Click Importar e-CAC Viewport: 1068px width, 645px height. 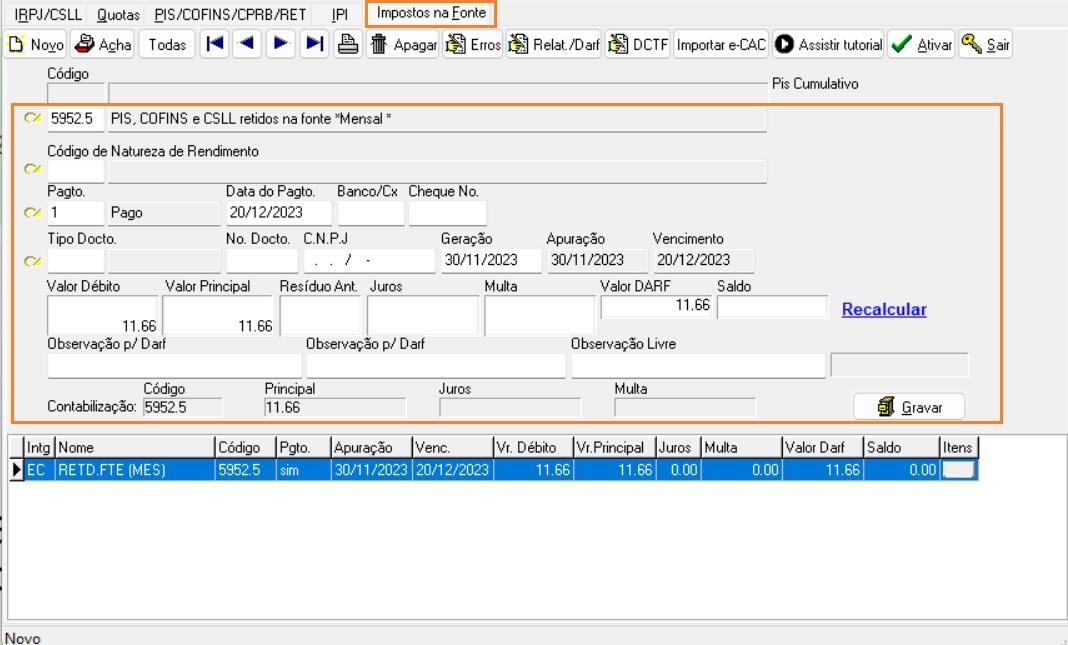[x=721, y=45]
